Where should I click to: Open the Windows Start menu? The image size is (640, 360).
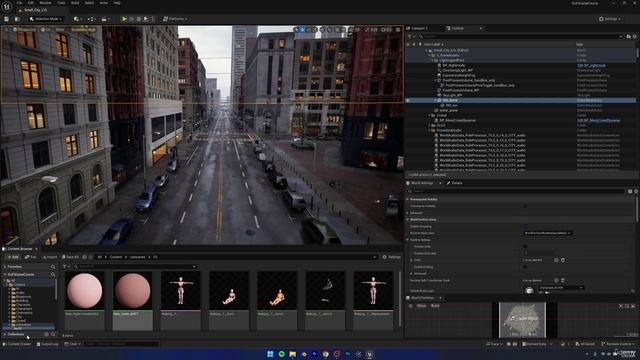[x=270, y=354]
